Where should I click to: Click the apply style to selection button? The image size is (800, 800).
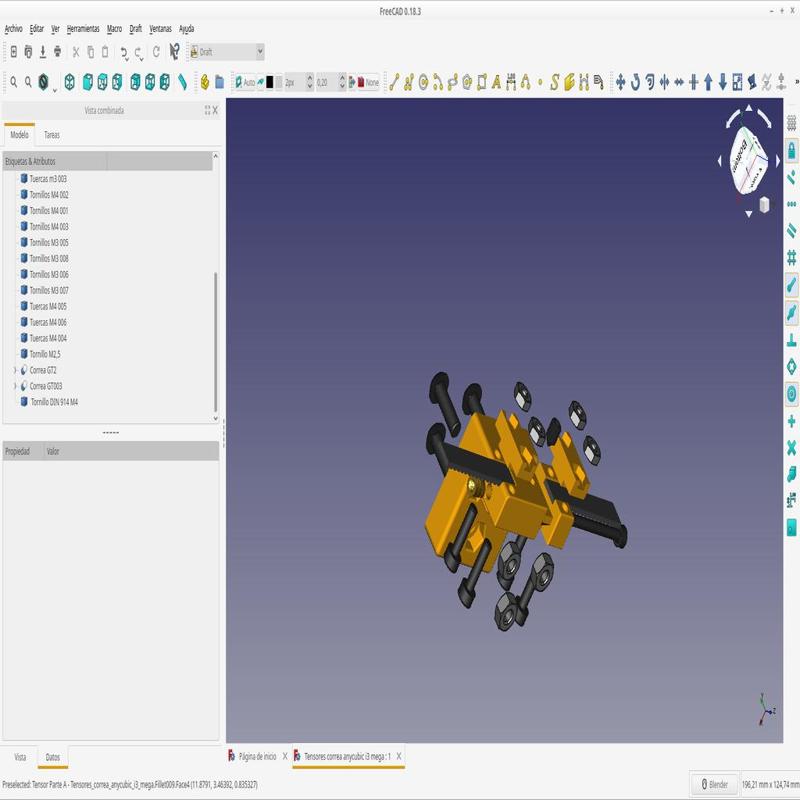point(352,82)
